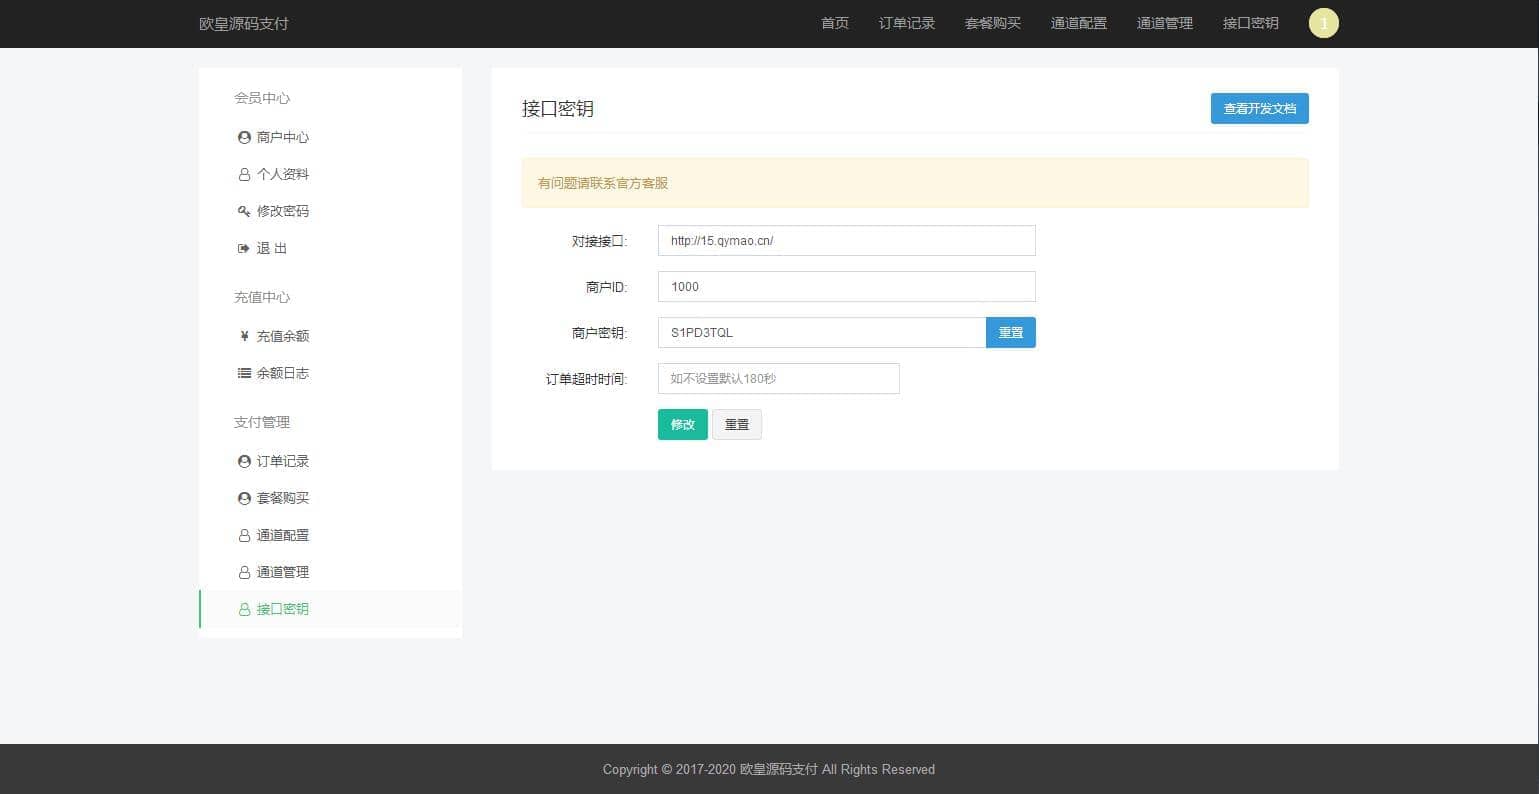
Task: Click the yen icon beside 充值余额
Action: 244,337
